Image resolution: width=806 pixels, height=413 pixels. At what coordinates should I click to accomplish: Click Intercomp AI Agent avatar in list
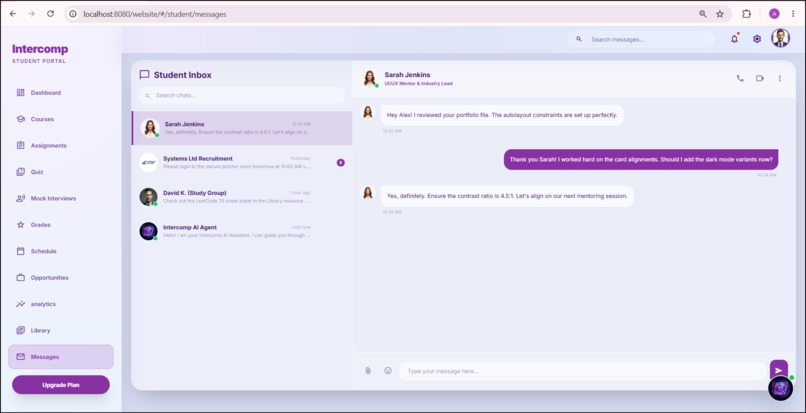point(149,231)
